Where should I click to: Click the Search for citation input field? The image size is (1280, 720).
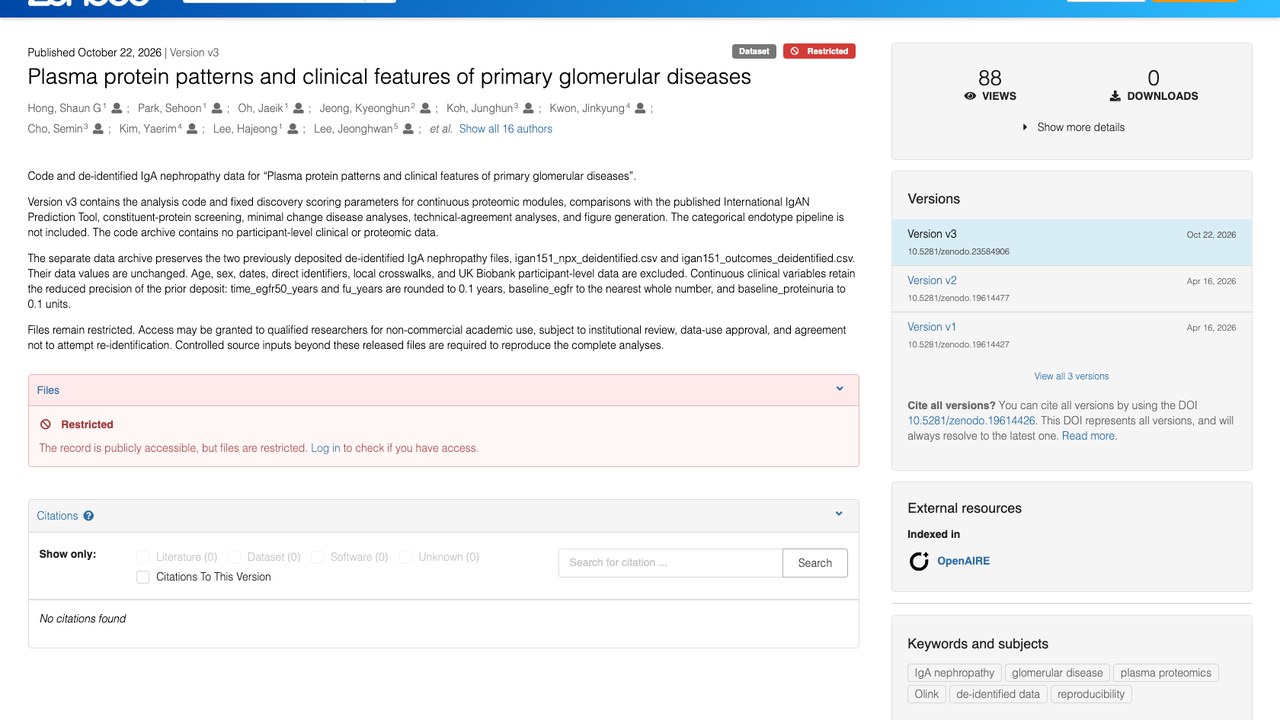point(670,563)
